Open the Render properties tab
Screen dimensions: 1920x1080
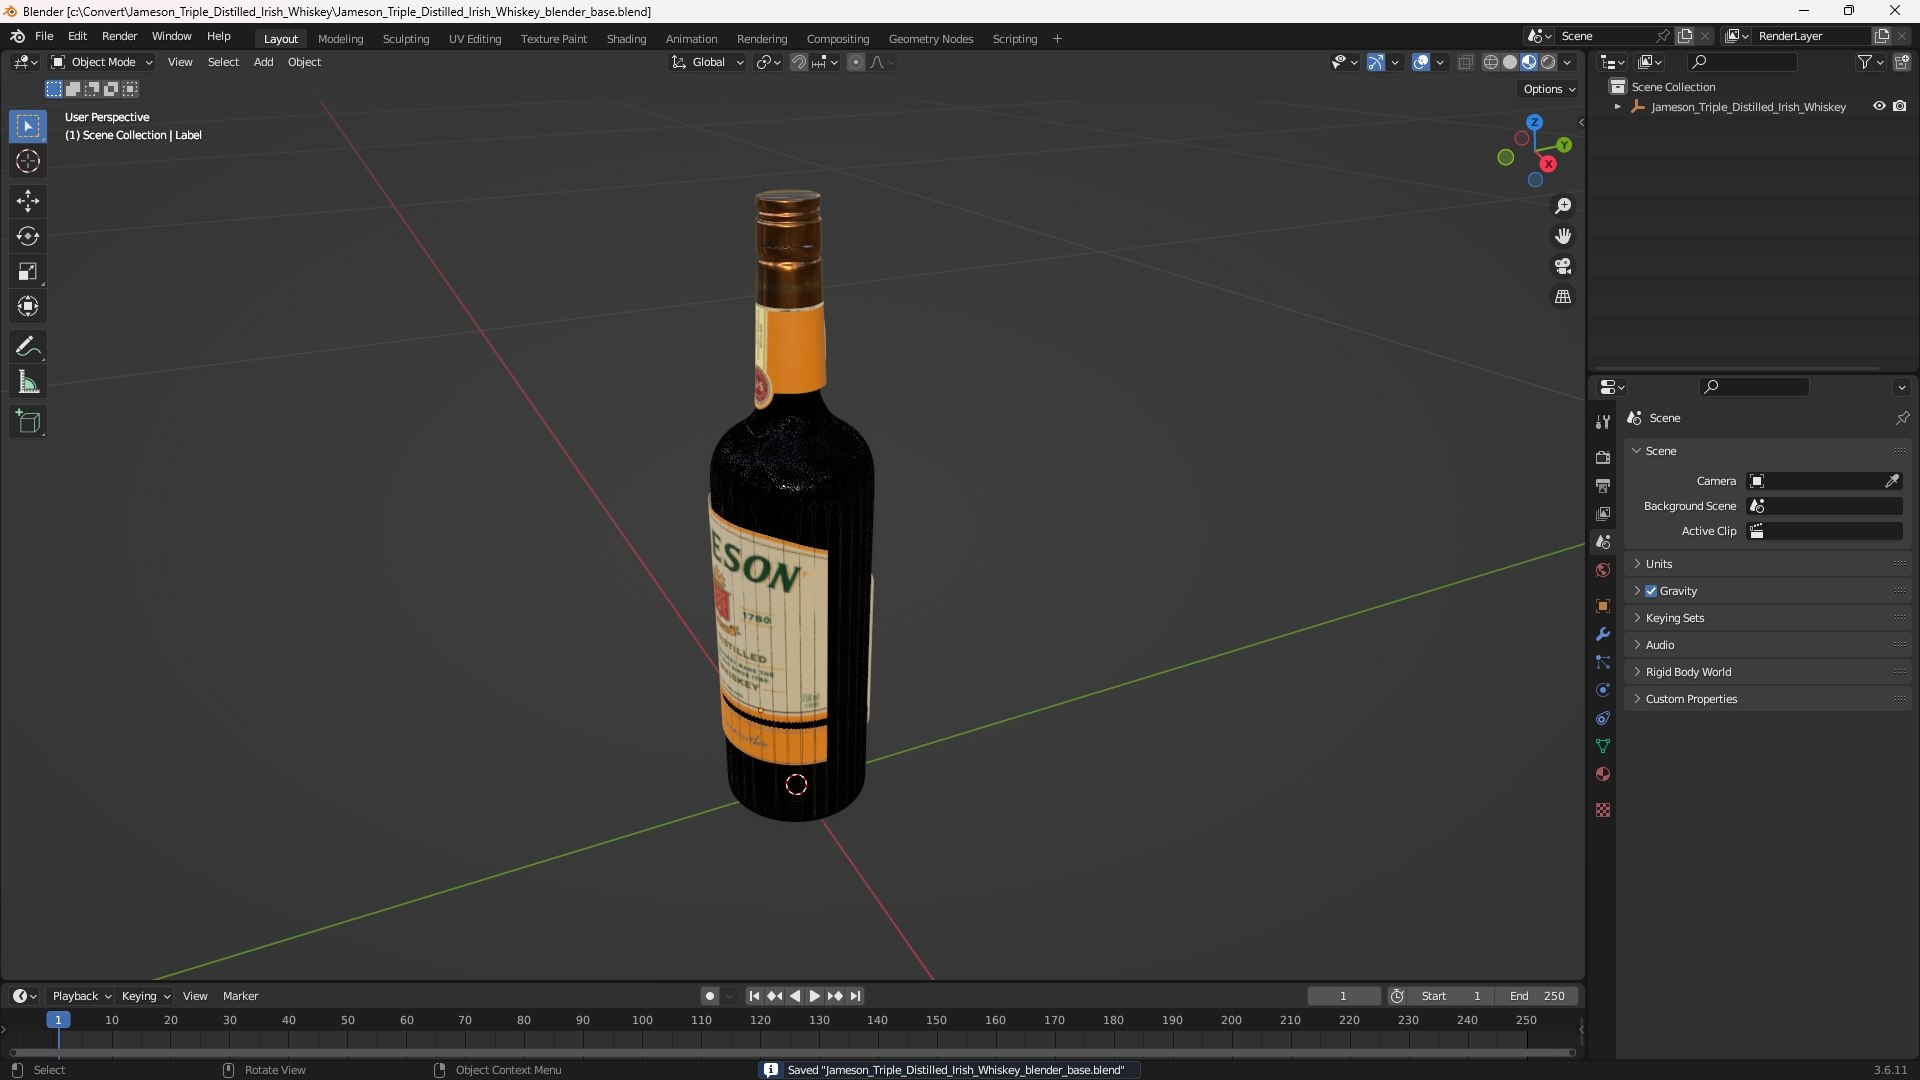click(1603, 457)
